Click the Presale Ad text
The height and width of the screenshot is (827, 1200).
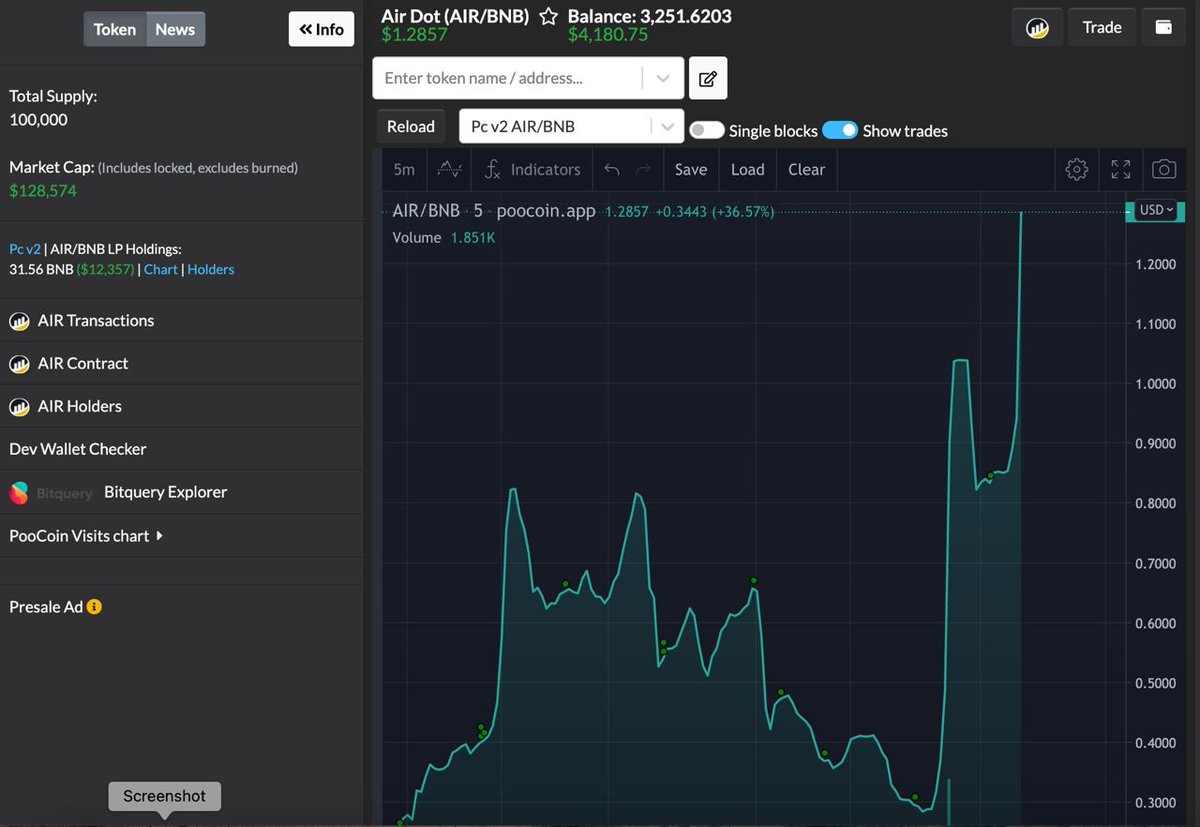point(46,607)
